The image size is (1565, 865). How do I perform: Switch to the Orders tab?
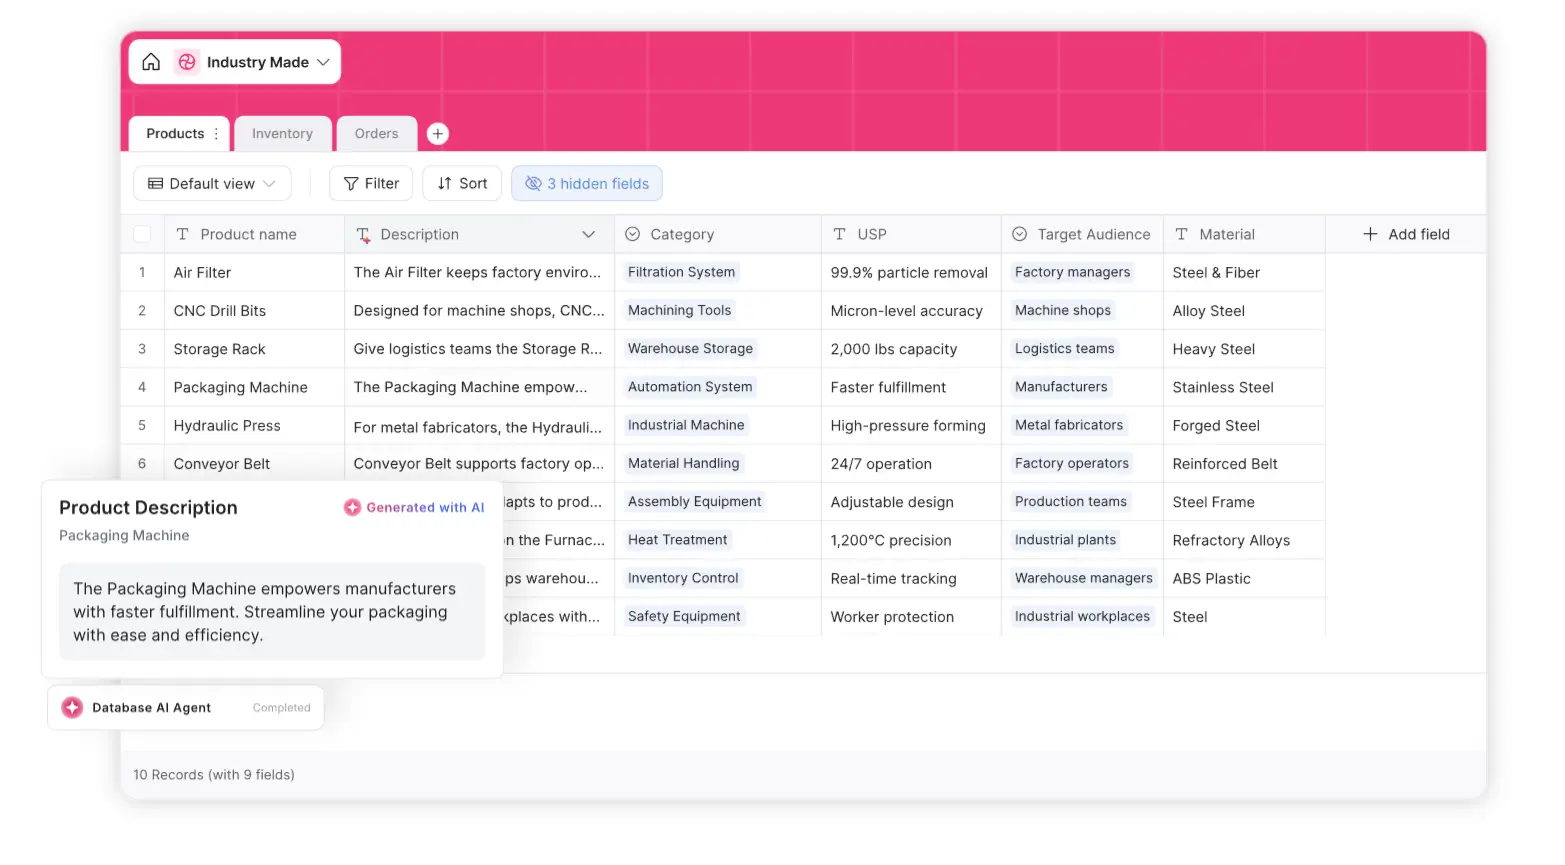tap(376, 134)
